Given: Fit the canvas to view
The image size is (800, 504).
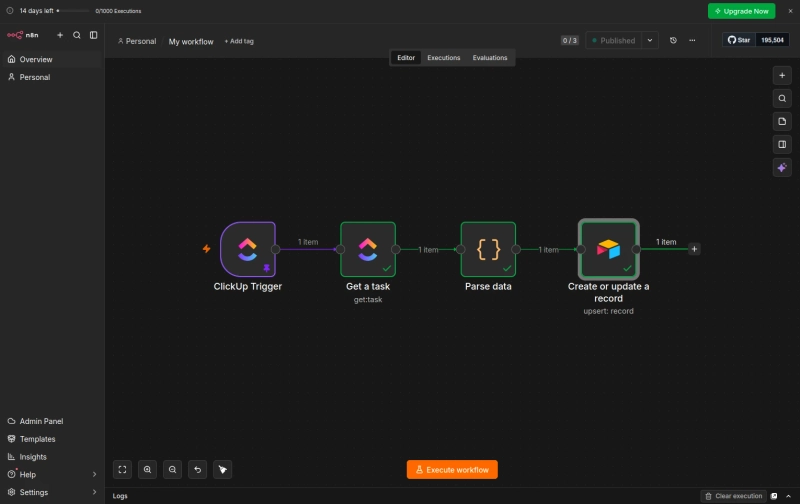Looking at the screenshot, I should coord(122,469).
